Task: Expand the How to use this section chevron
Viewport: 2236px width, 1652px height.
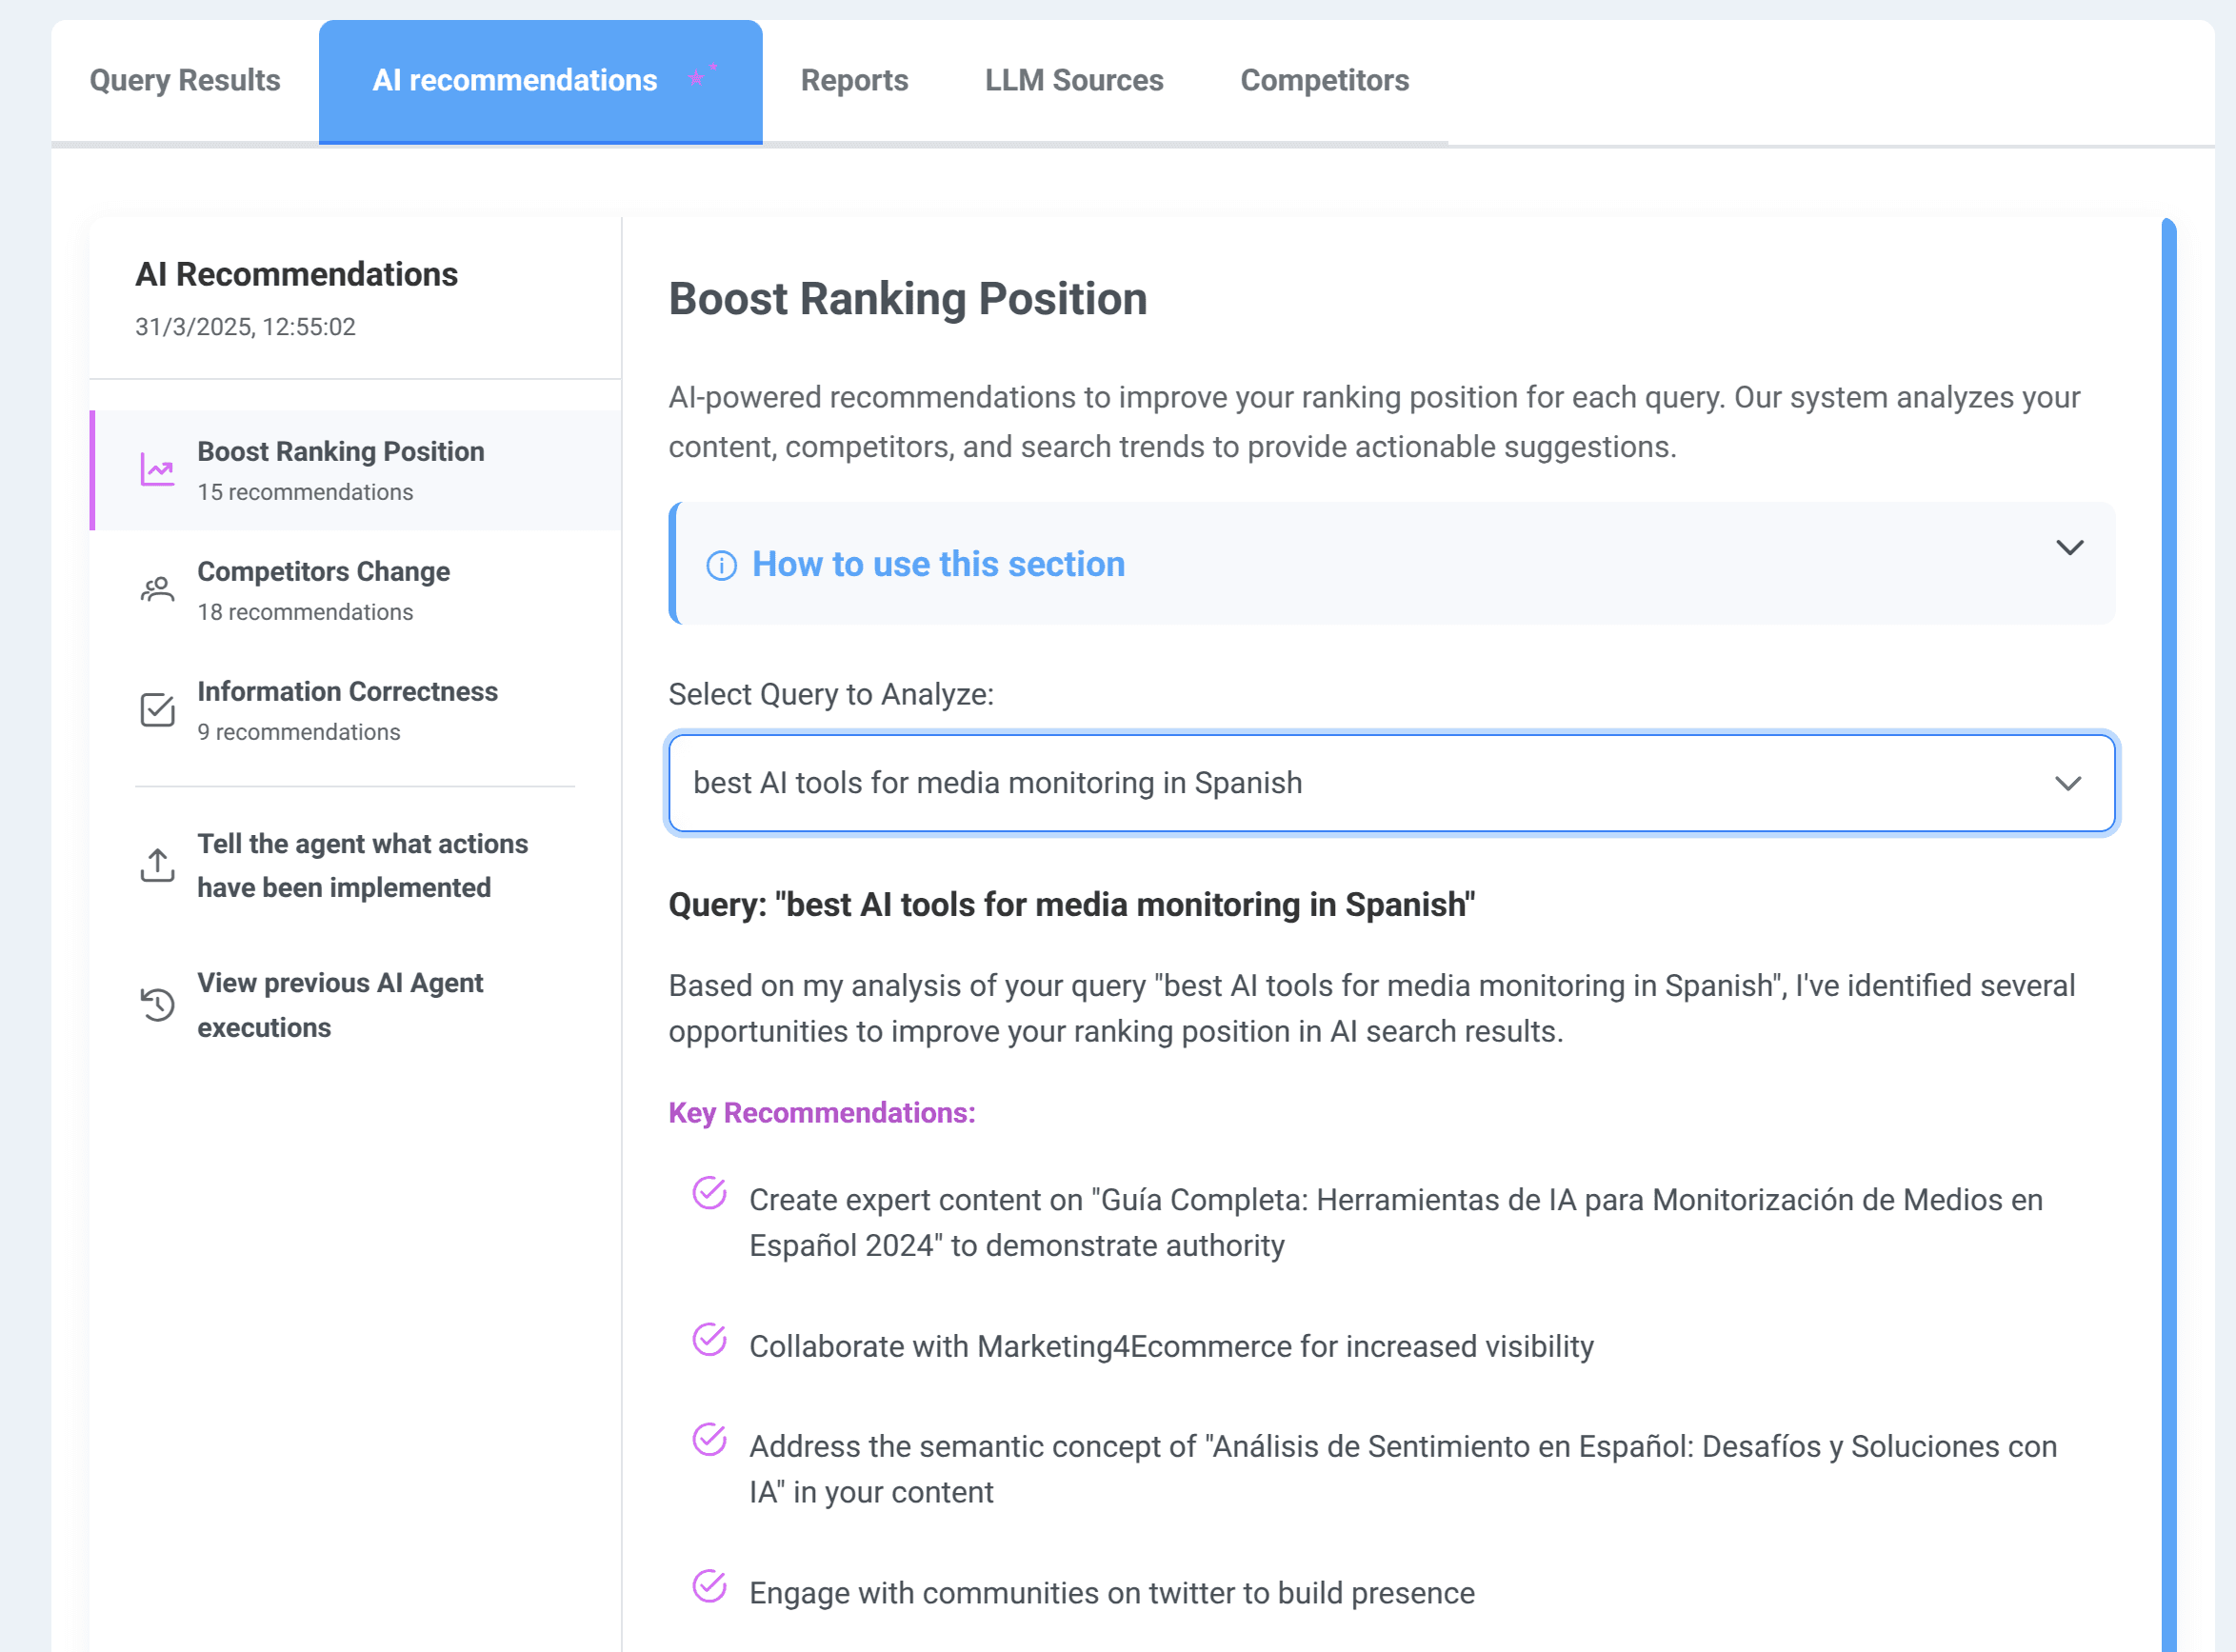Action: (x=2069, y=548)
